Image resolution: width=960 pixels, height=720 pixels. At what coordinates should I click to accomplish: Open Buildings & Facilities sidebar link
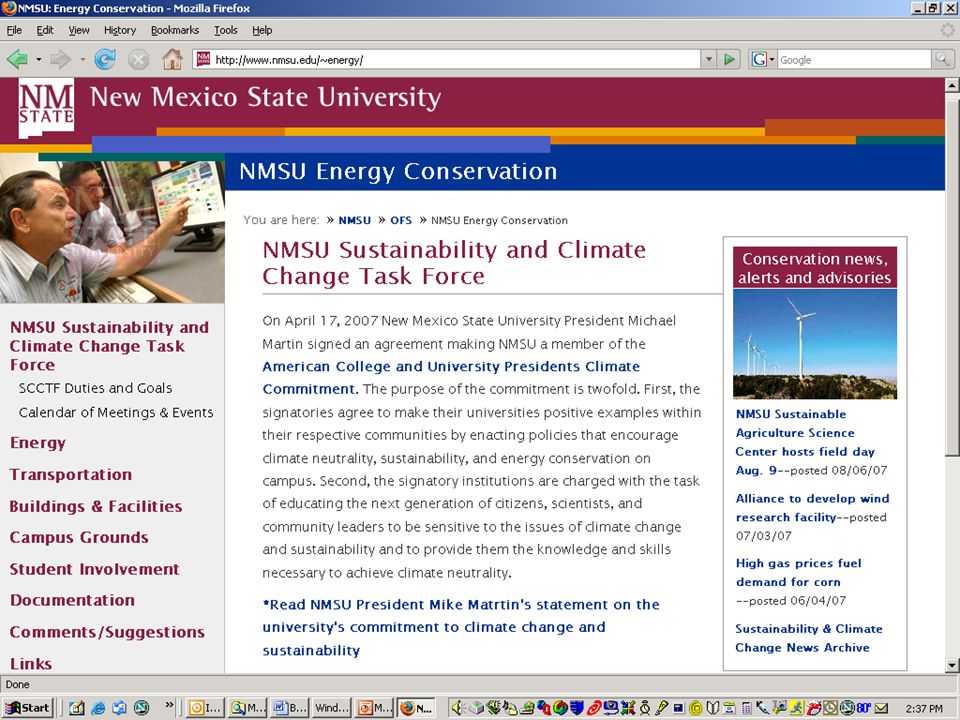pyautogui.click(x=96, y=506)
